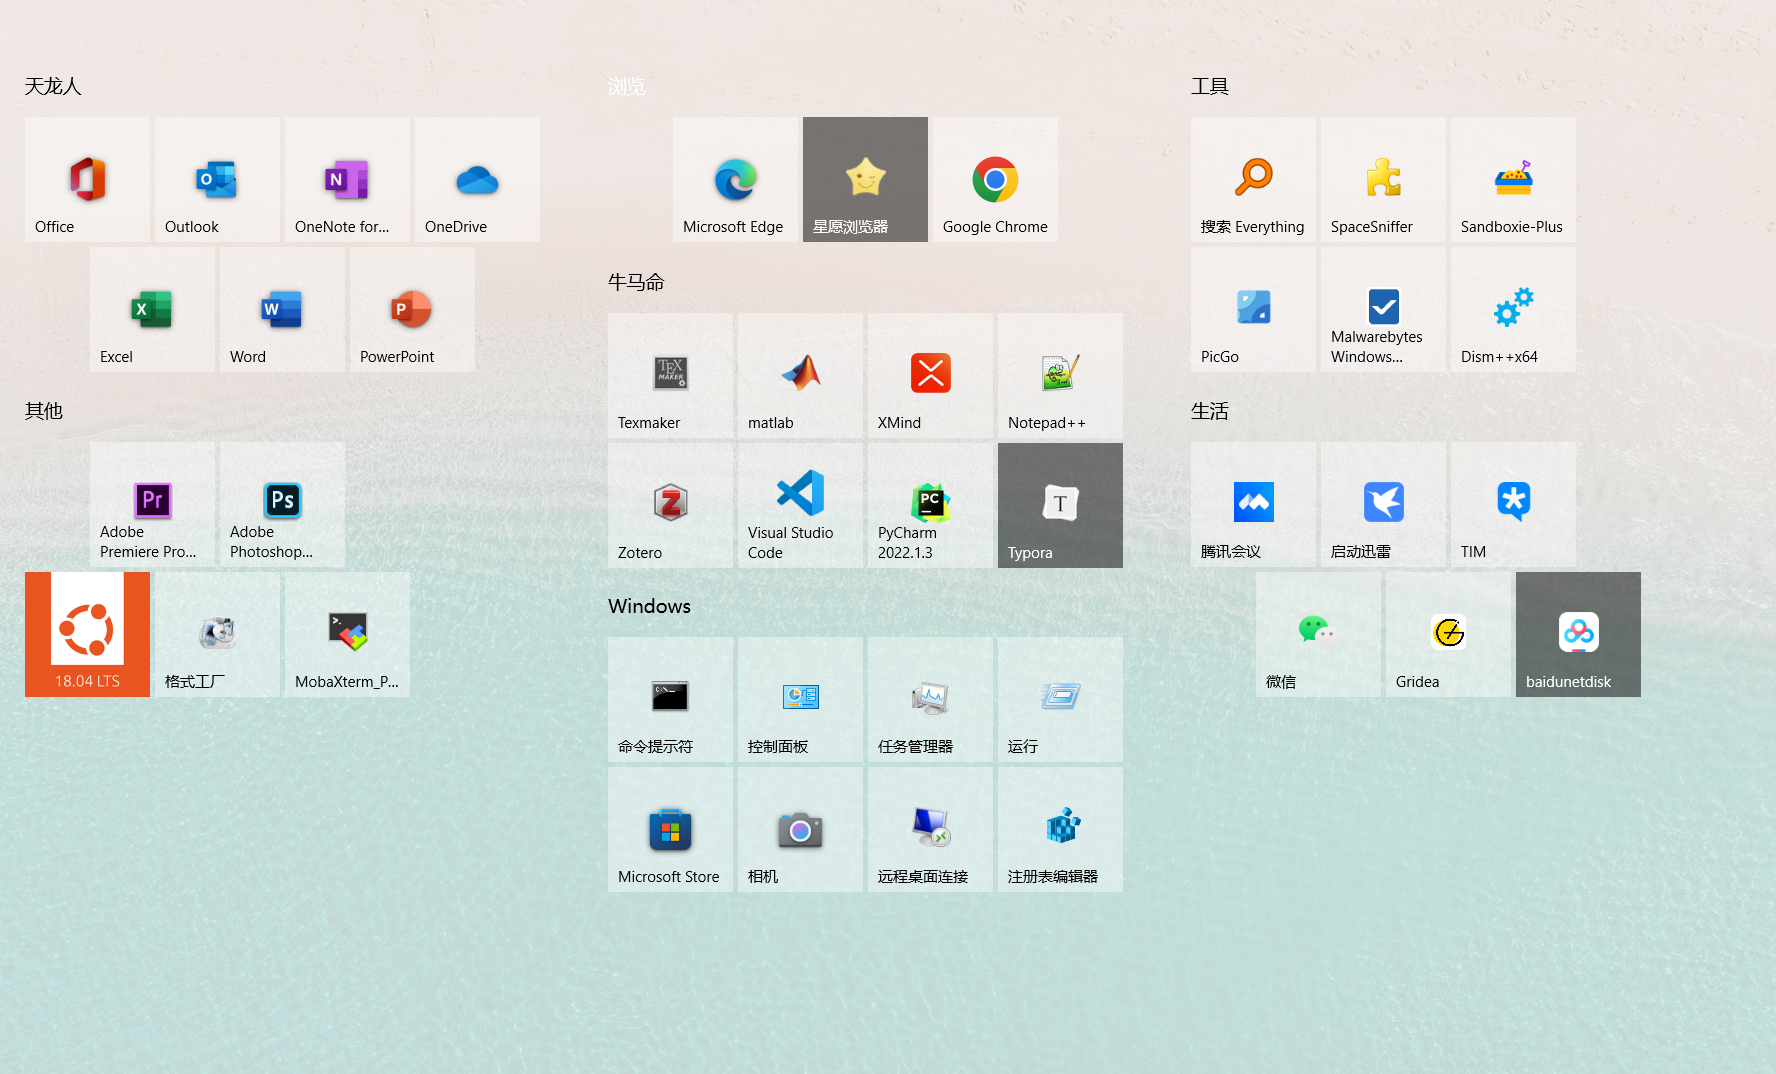Launch SpaceSniffer tile
Screen dimensions: 1776x1074
(x=1383, y=179)
